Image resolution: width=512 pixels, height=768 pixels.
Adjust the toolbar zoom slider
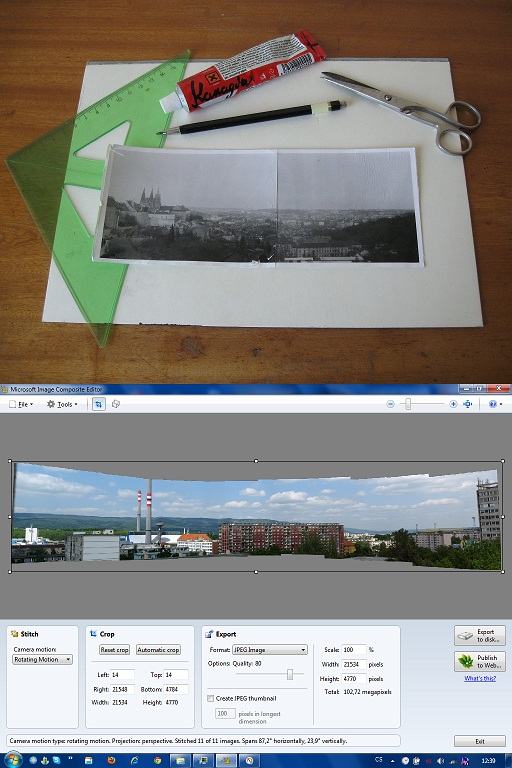pyautogui.click(x=408, y=404)
